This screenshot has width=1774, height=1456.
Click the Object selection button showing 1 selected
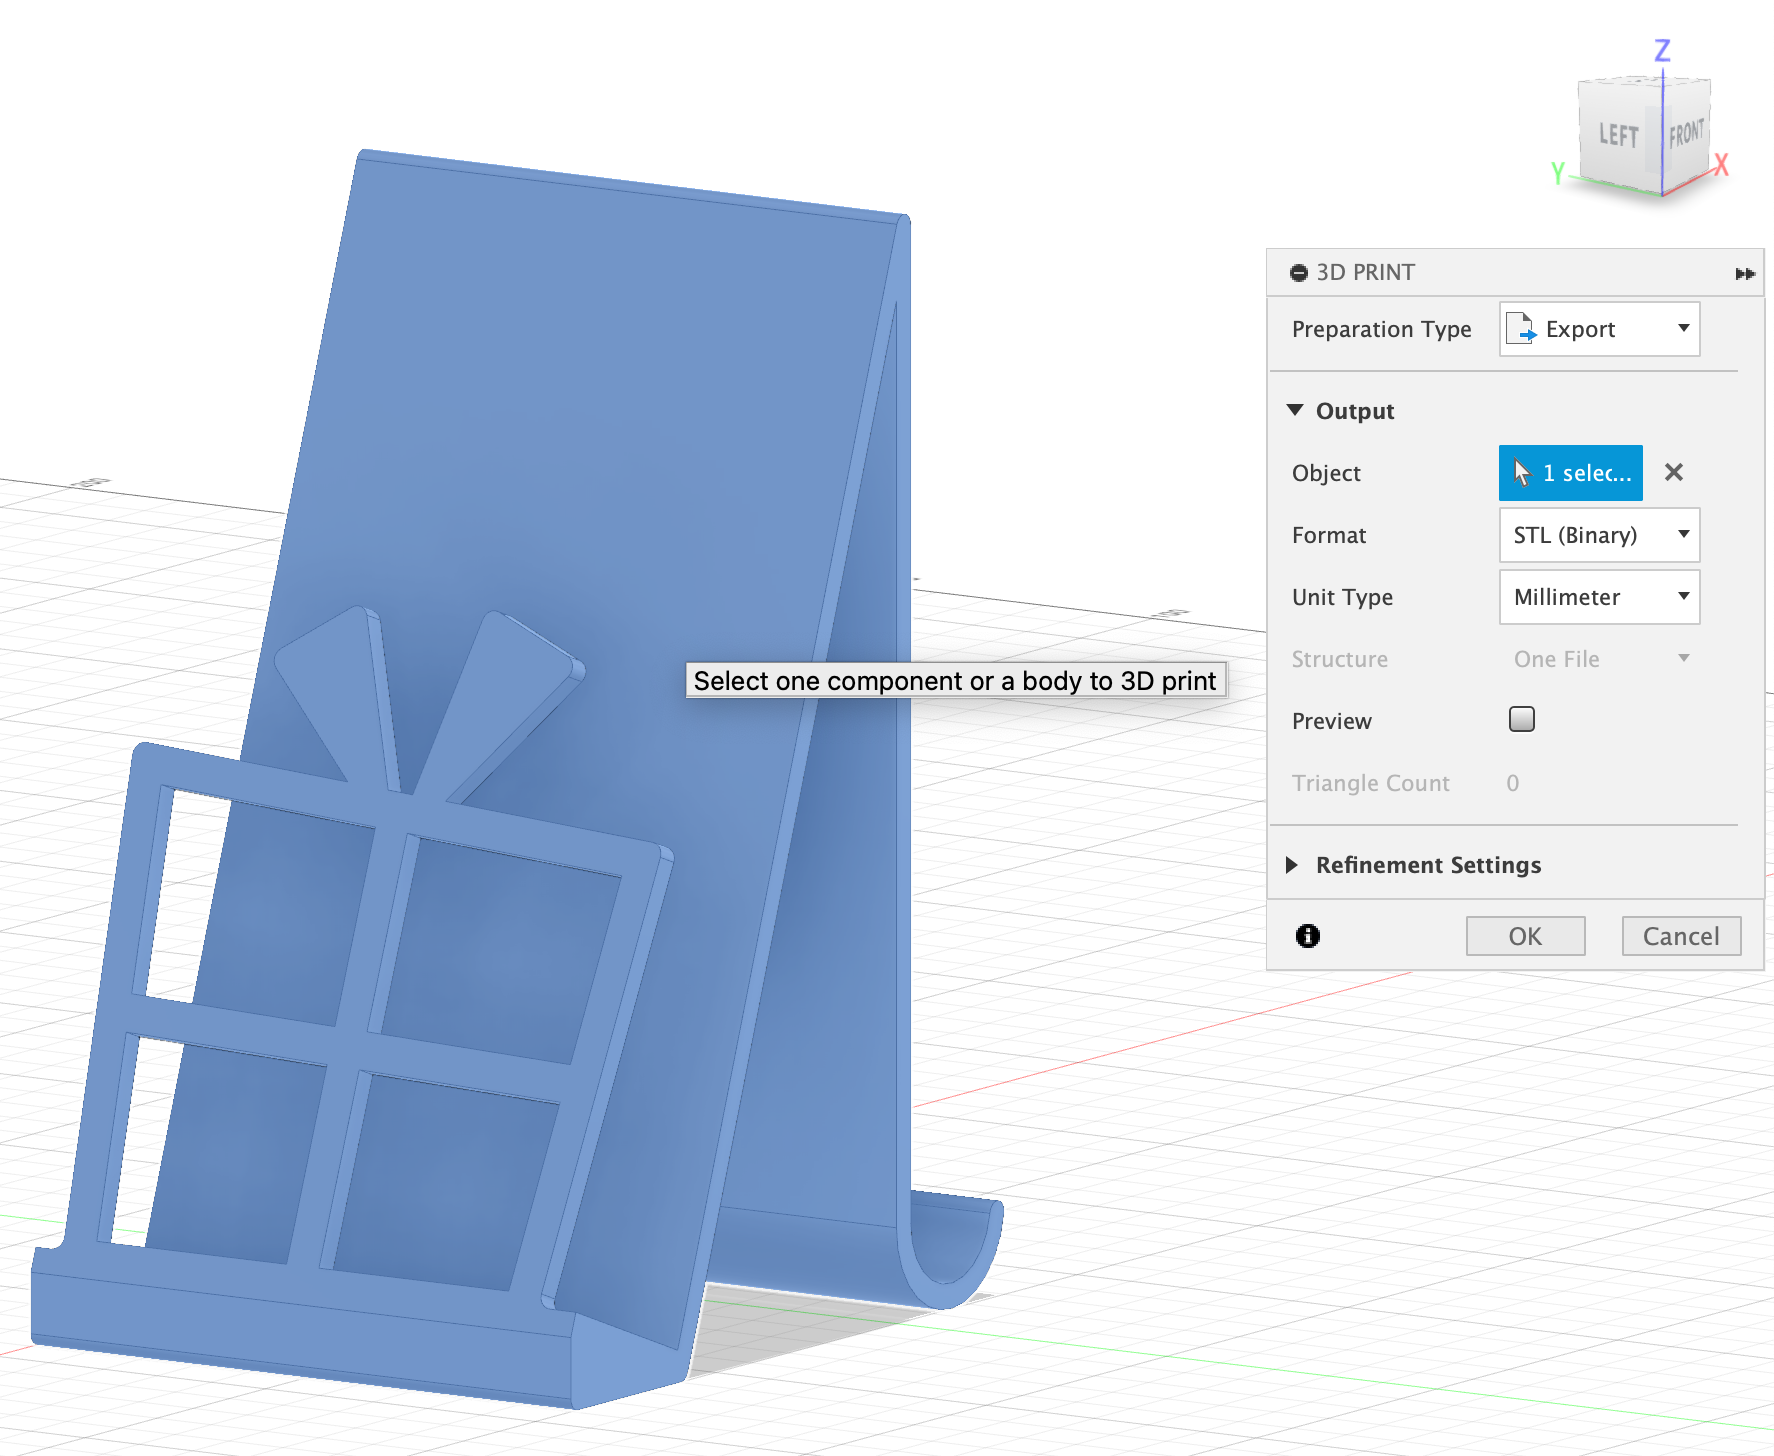[x=1570, y=473]
